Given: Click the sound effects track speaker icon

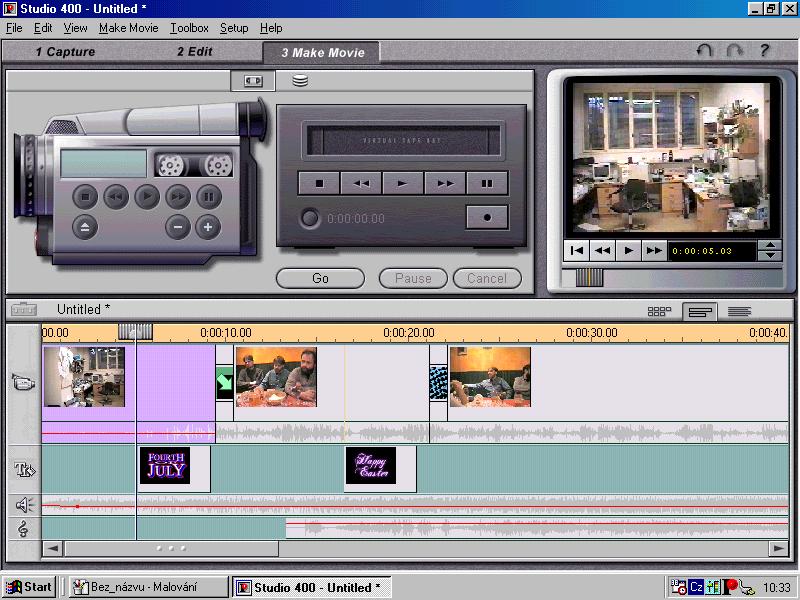Looking at the screenshot, I should pyautogui.click(x=23, y=505).
